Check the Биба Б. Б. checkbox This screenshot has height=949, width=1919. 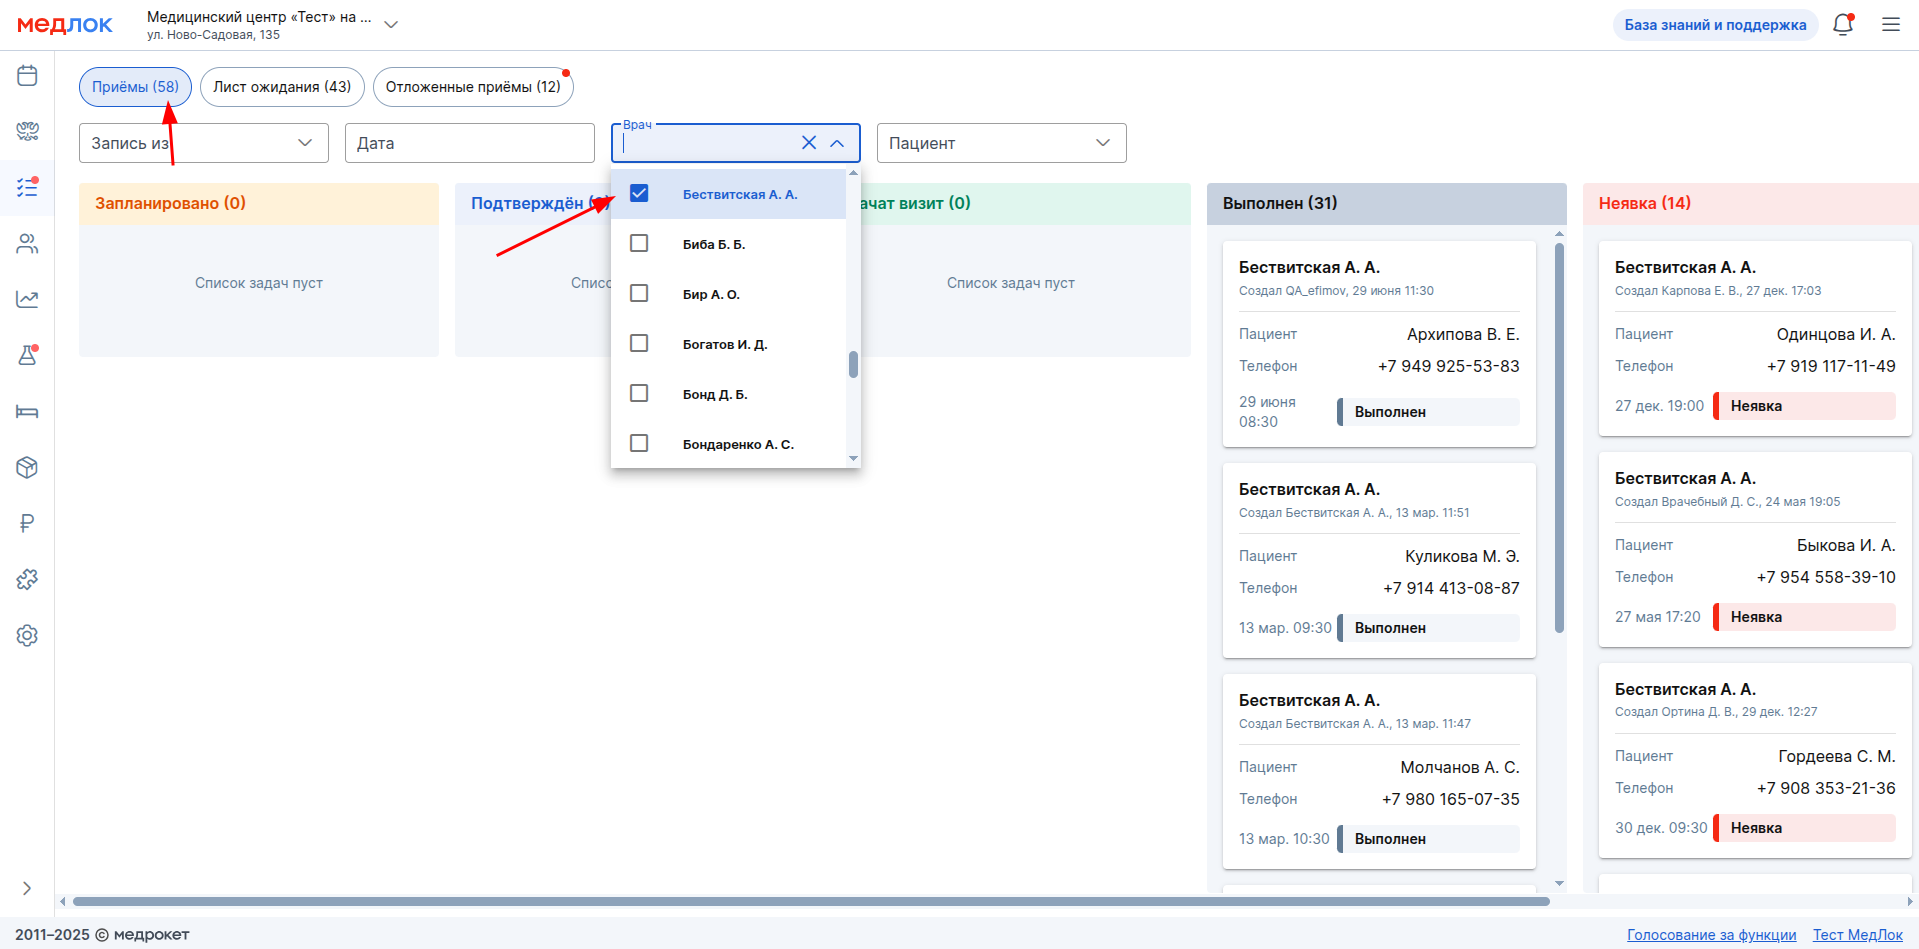click(x=639, y=243)
